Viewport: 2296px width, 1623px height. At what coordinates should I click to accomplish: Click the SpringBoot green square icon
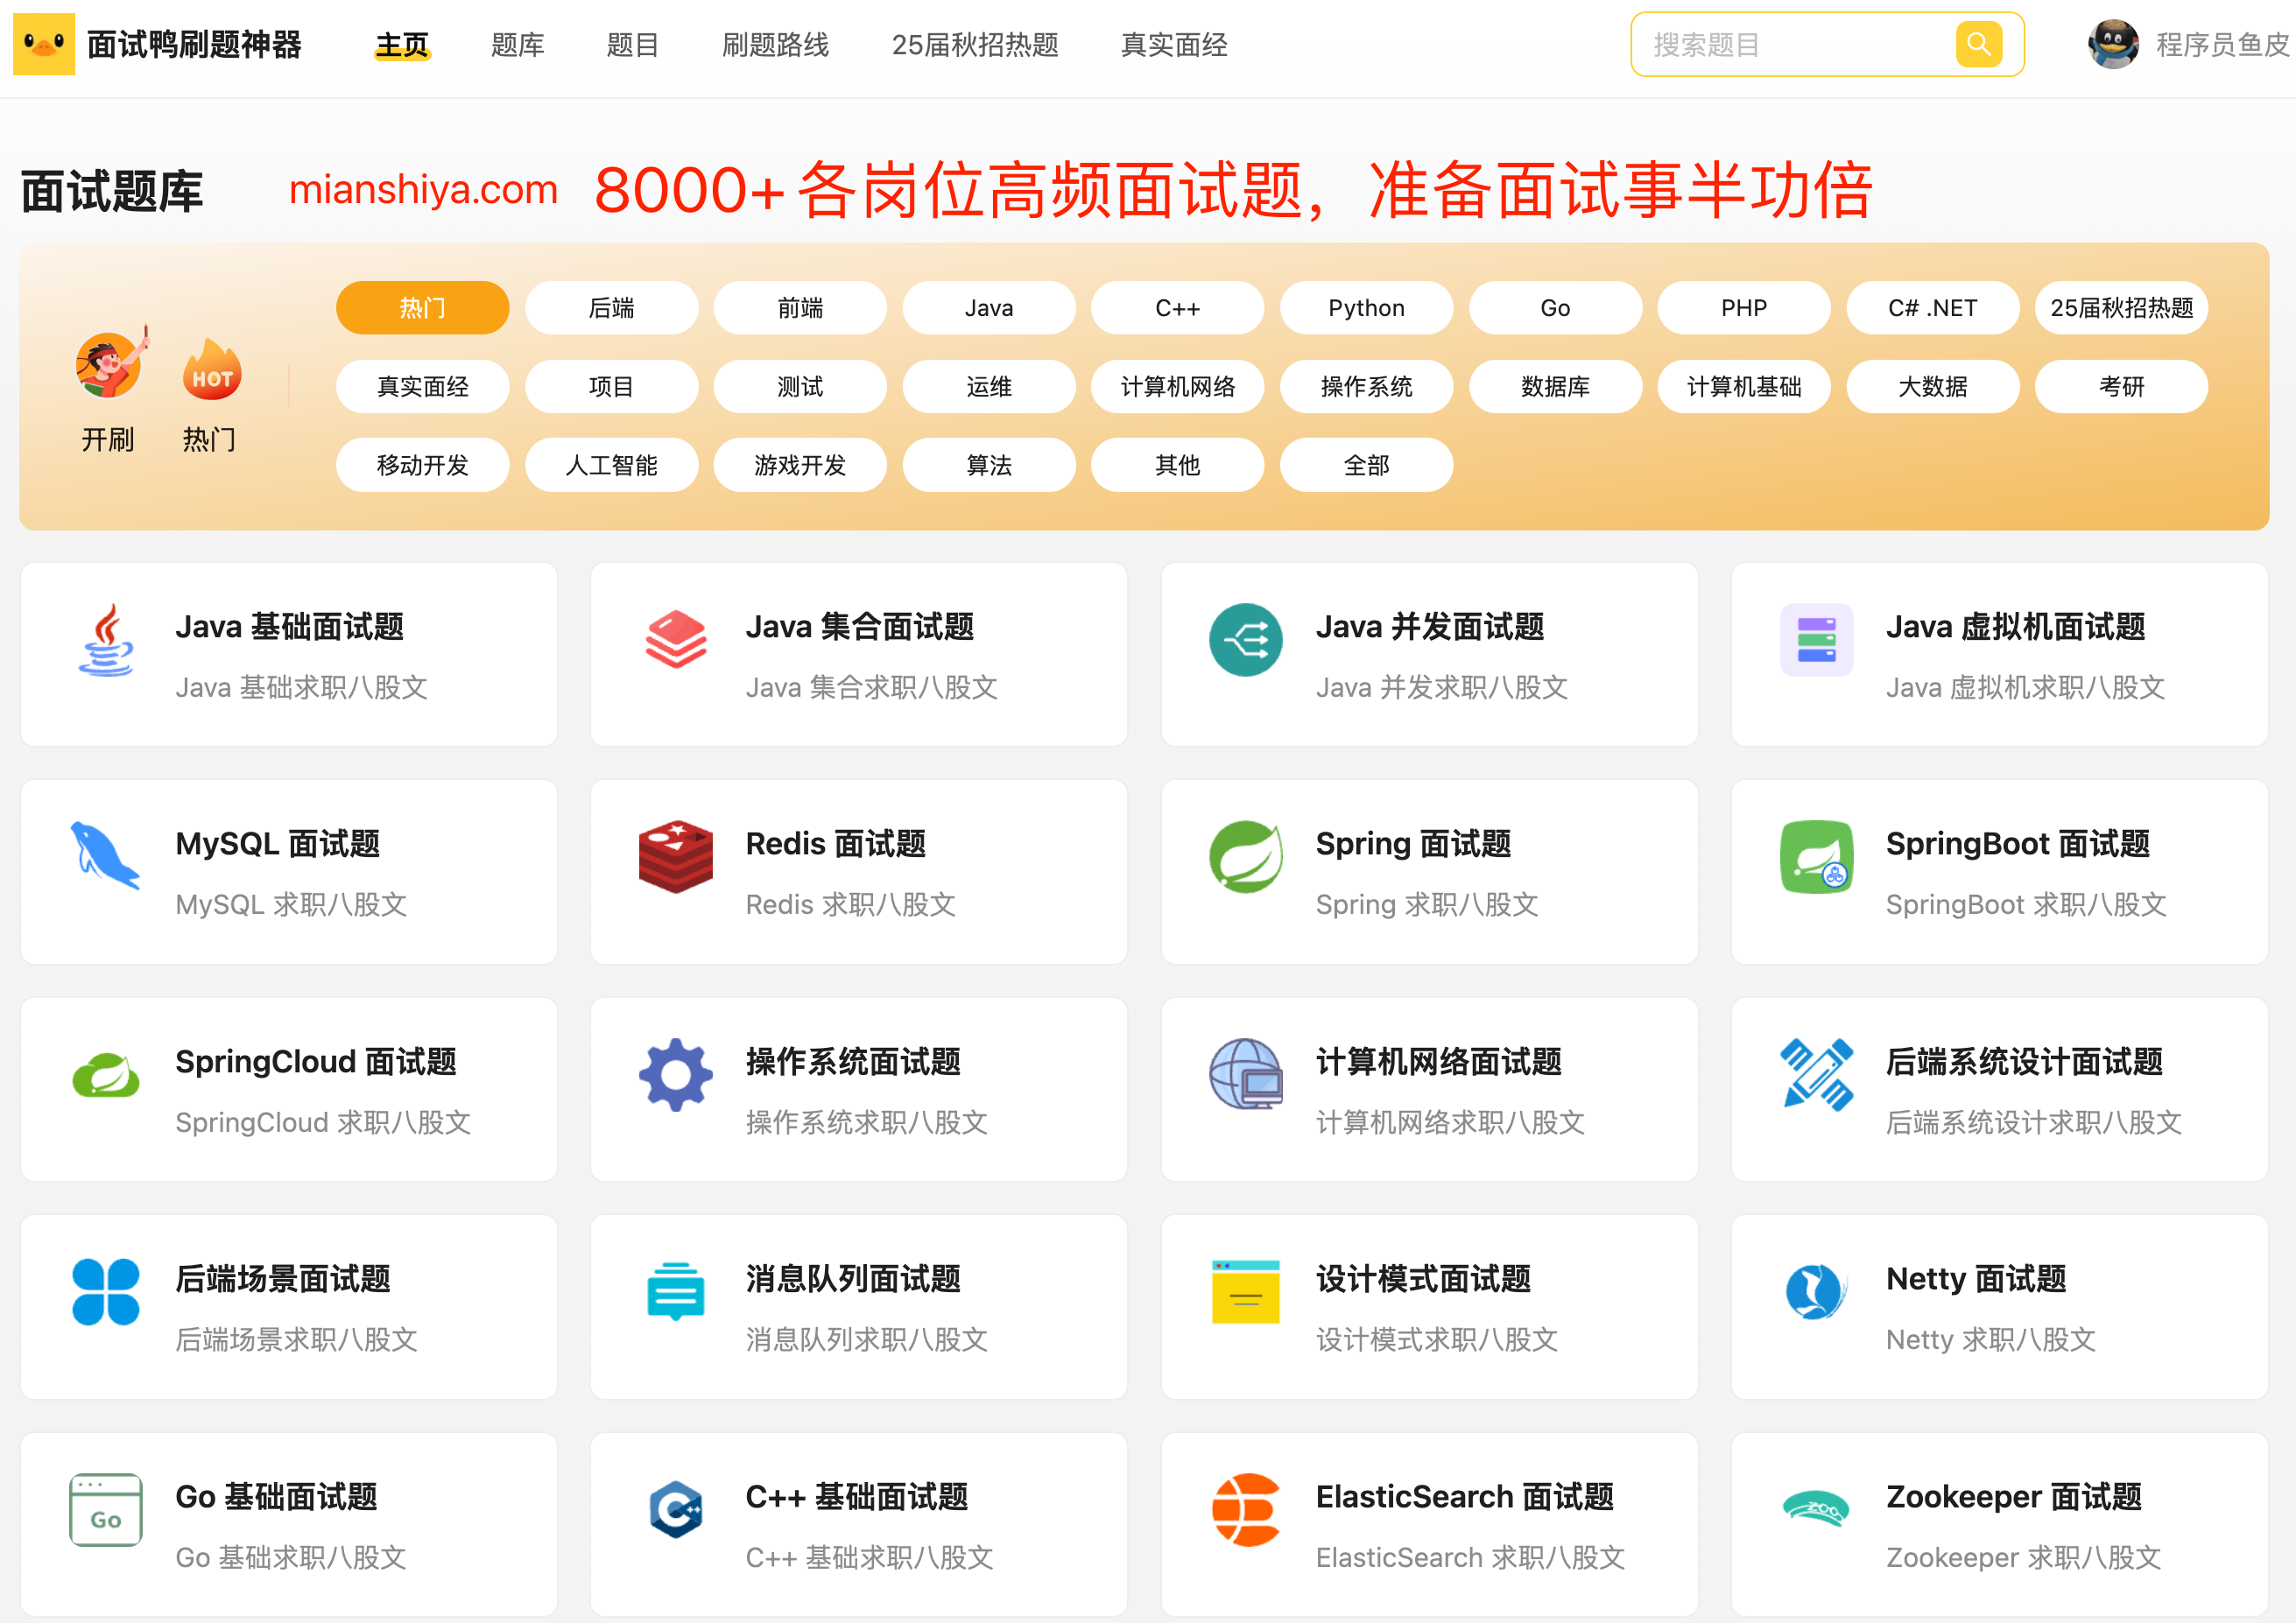(x=1816, y=857)
